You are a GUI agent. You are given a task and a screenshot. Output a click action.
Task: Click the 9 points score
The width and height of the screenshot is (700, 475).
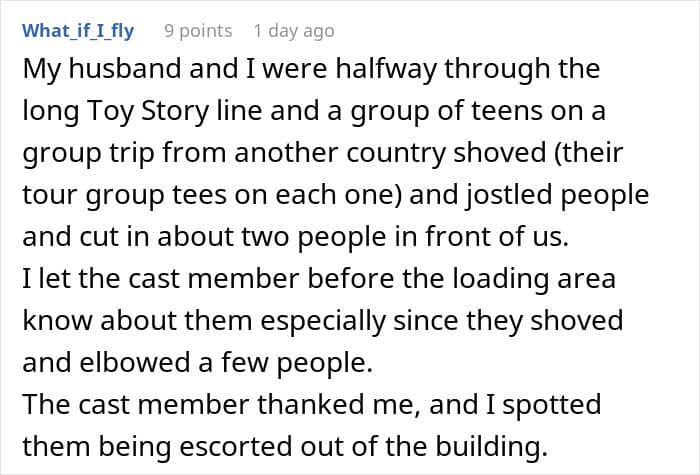pyautogui.click(x=198, y=31)
